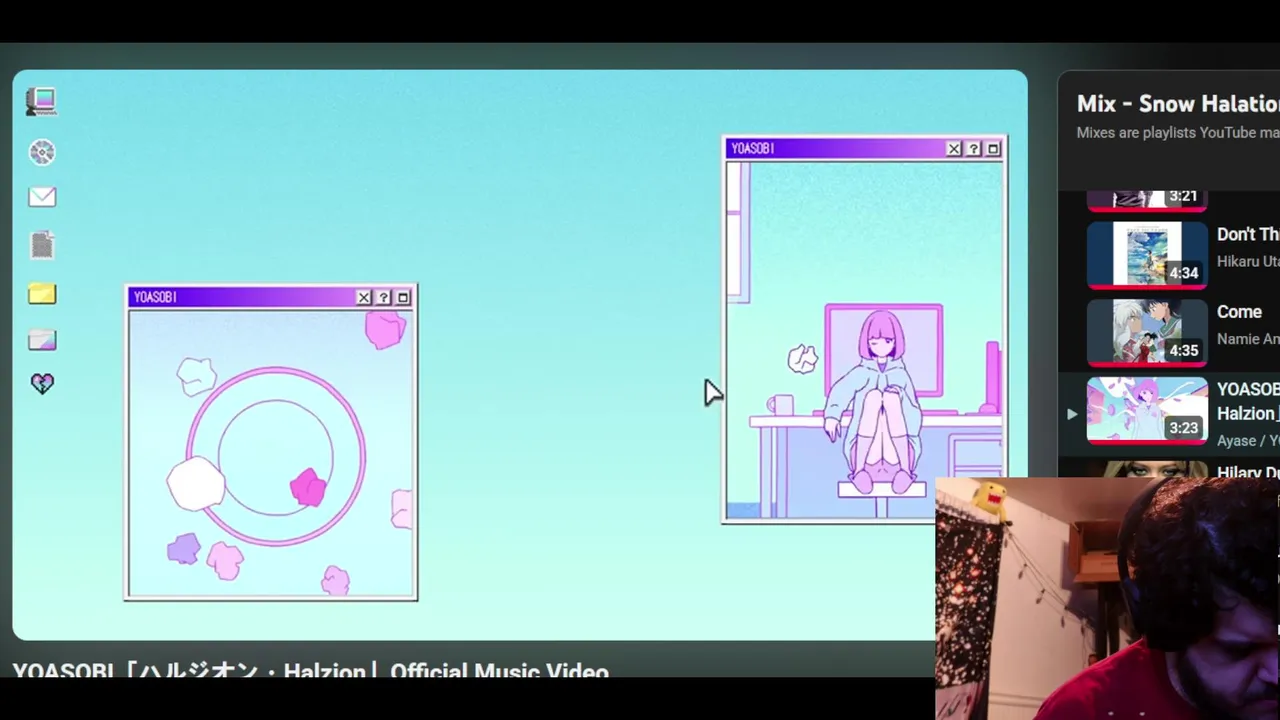Click the square button on the right YOASOBI window
Viewport: 1280px width, 720px height.
993,148
